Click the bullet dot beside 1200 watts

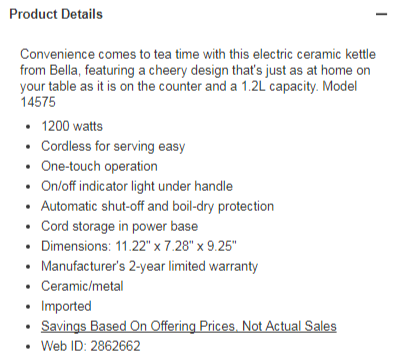[28, 127]
